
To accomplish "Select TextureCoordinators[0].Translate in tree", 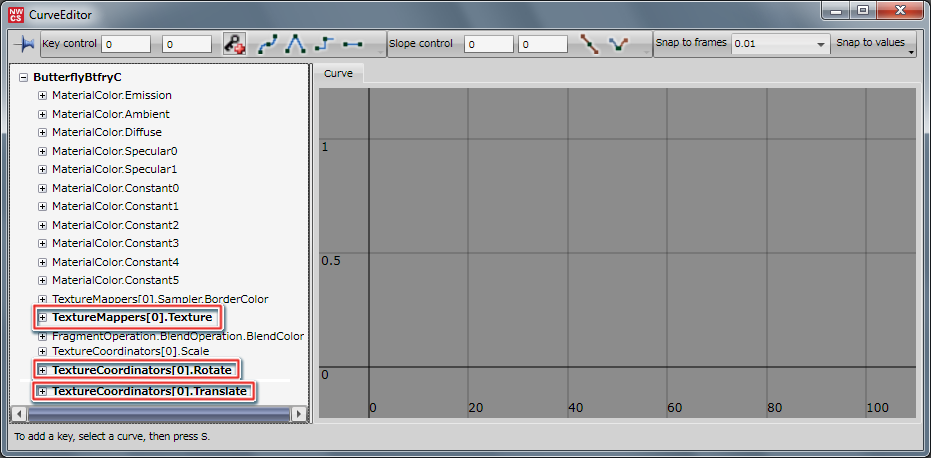I will (149, 391).
